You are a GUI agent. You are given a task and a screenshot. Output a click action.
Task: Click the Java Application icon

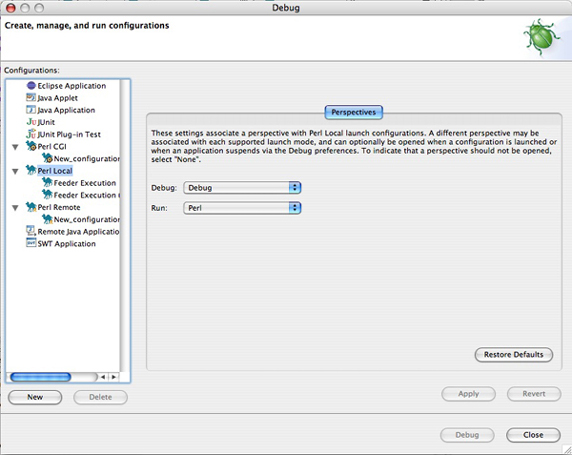coord(31,109)
